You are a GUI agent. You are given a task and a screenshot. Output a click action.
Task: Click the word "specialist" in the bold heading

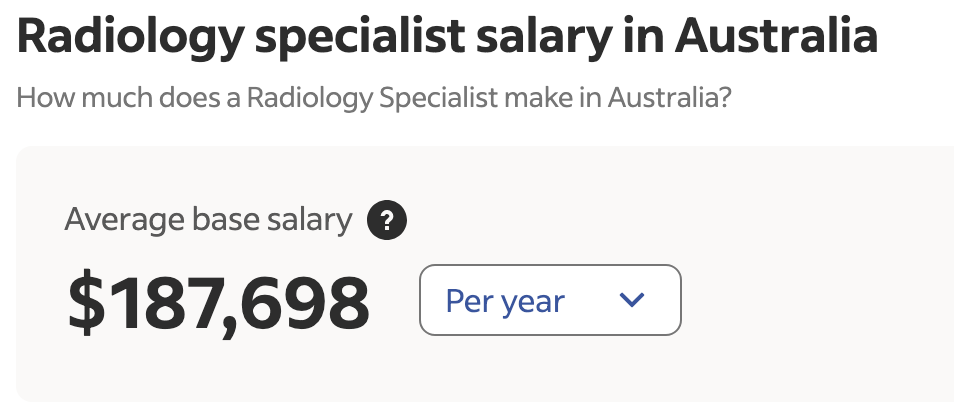coord(360,38)
